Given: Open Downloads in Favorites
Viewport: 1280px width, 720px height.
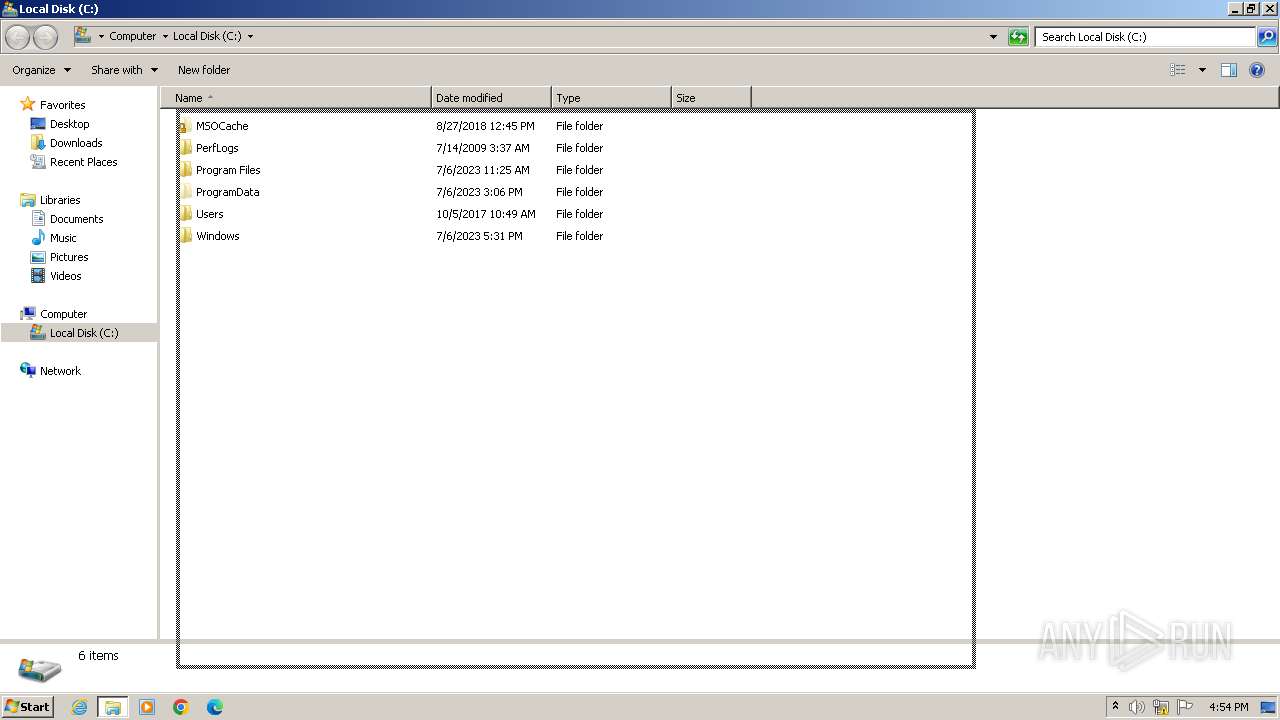Looking at the screenshot, I should (x=76, y=143).
